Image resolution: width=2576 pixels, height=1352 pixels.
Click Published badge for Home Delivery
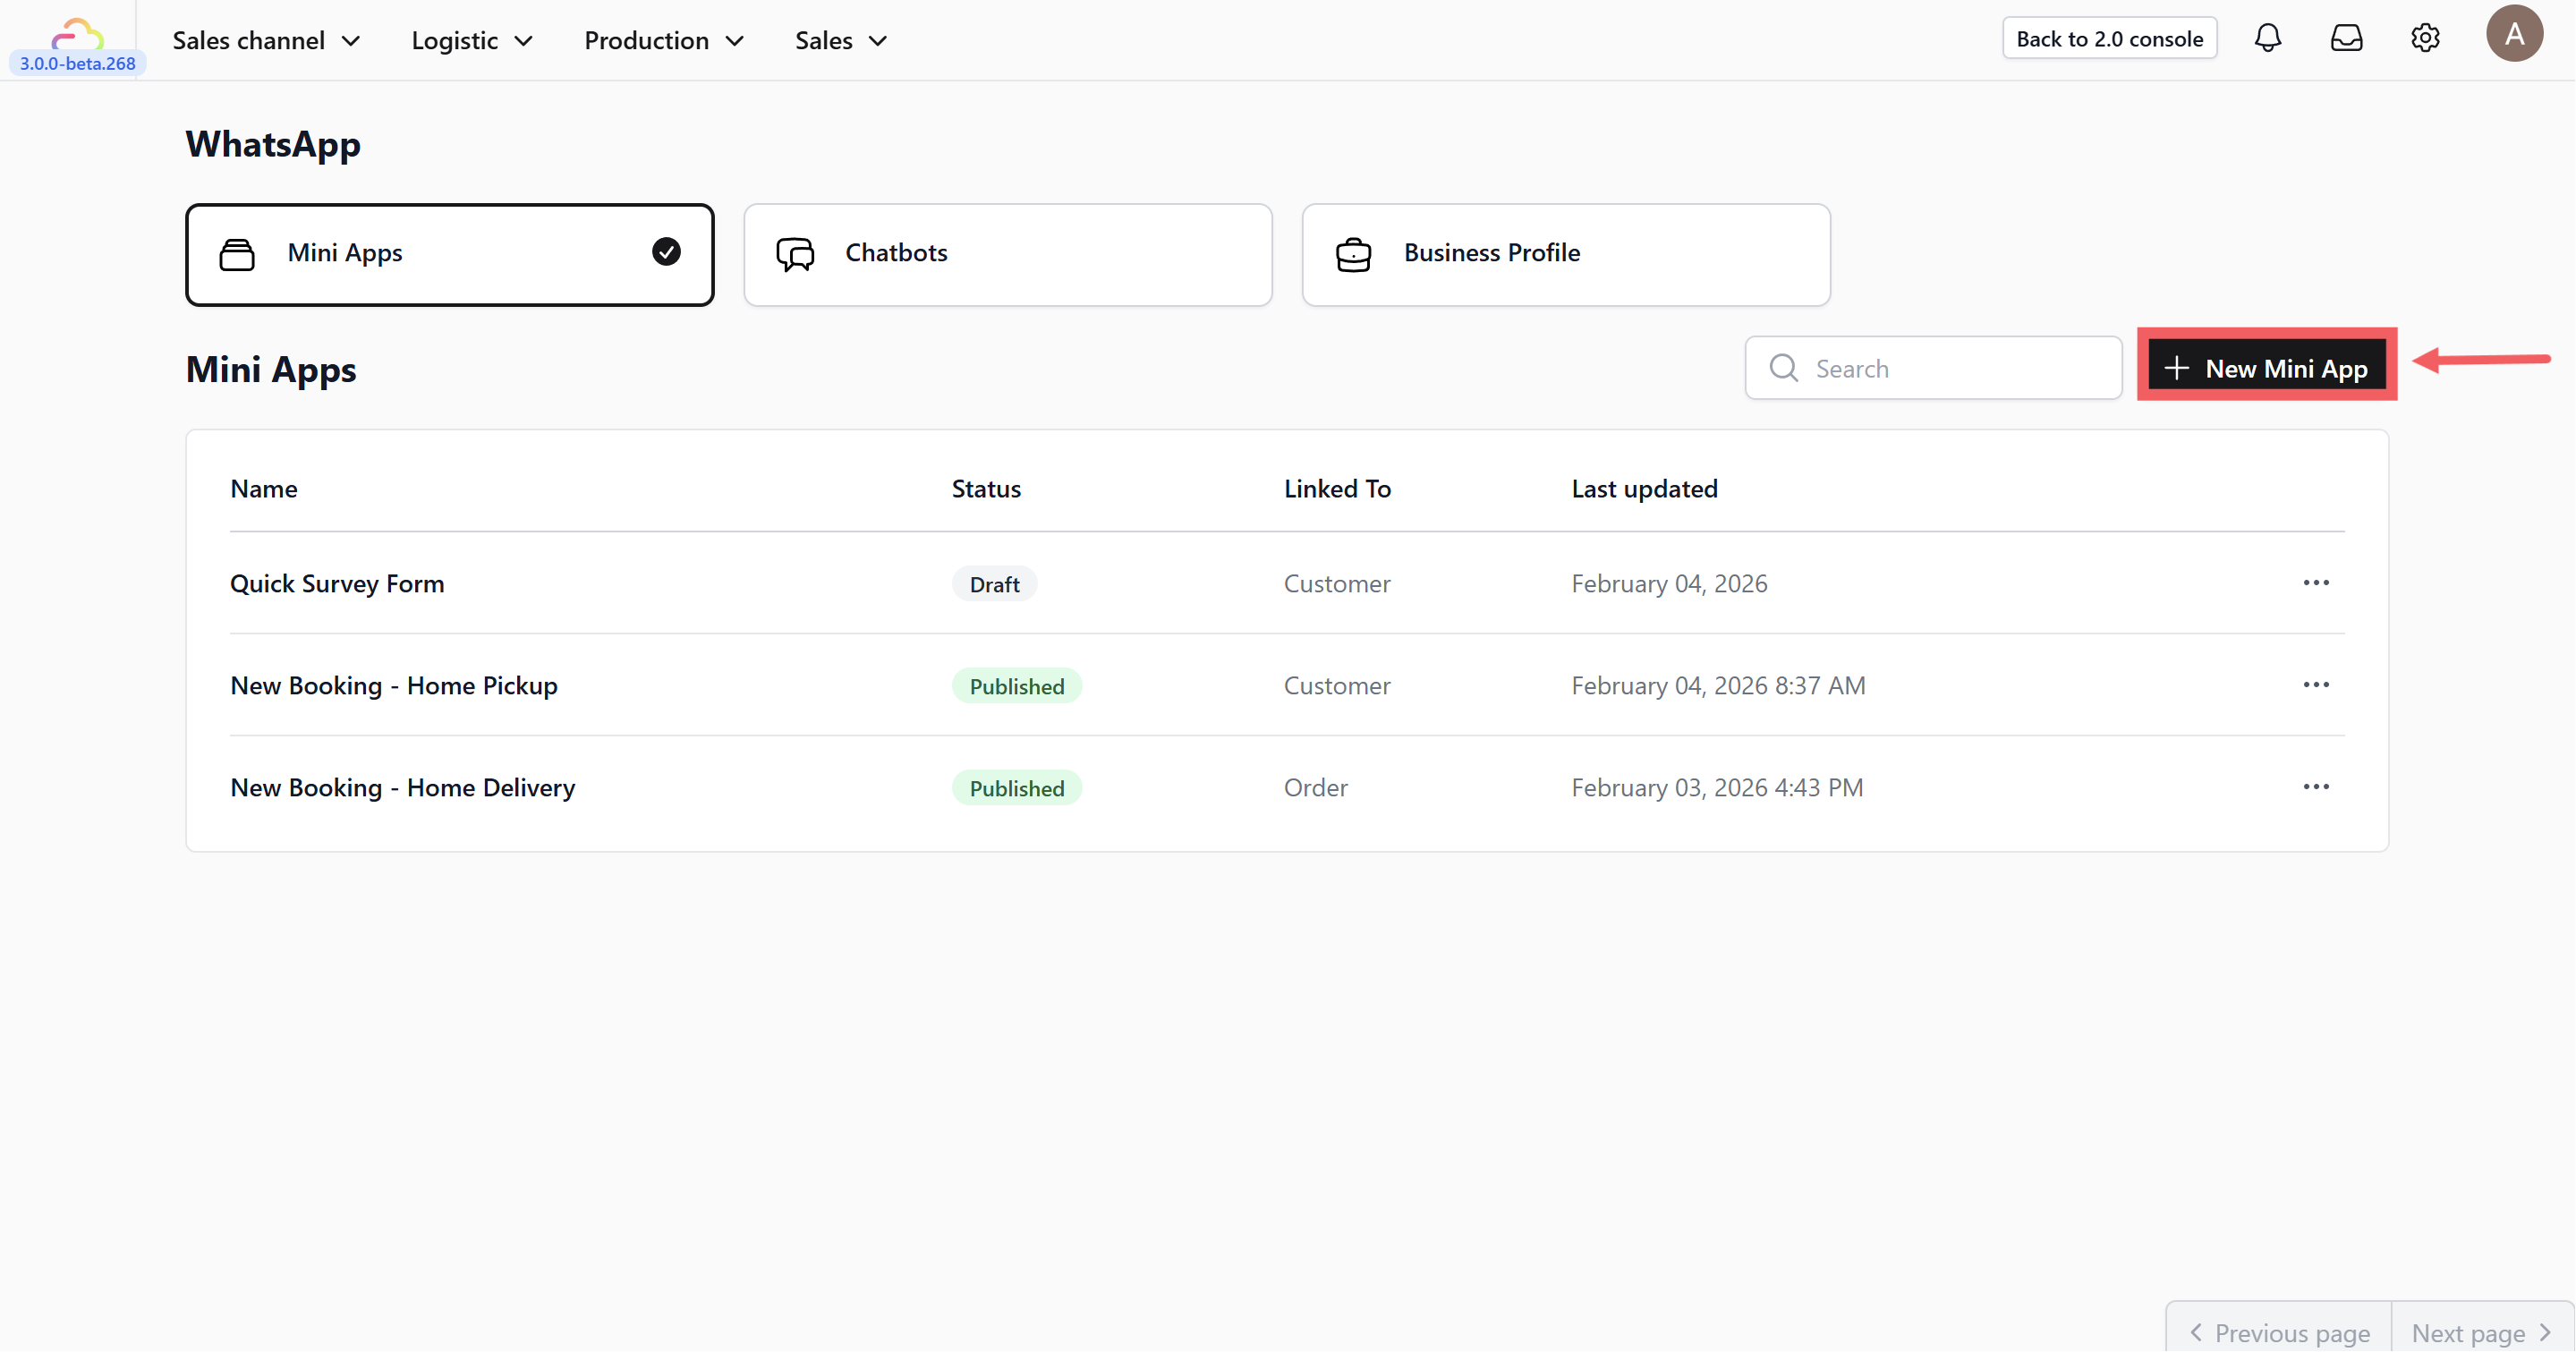pos(1016,788)
